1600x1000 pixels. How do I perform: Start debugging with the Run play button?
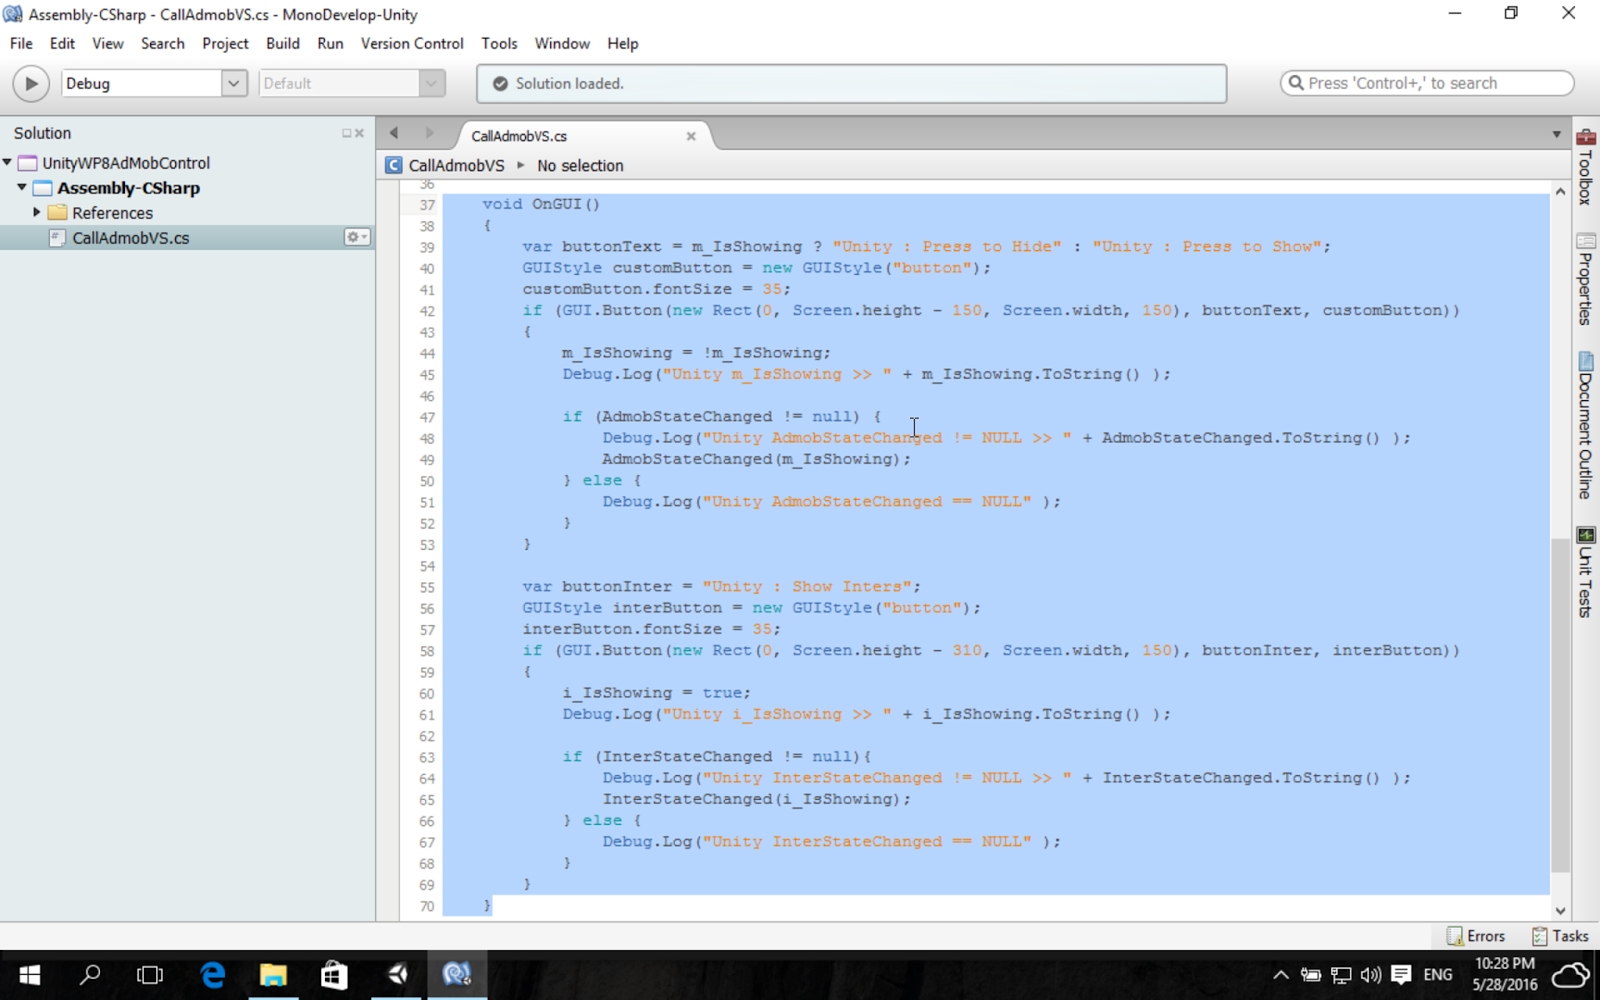(x=31, y=84)
